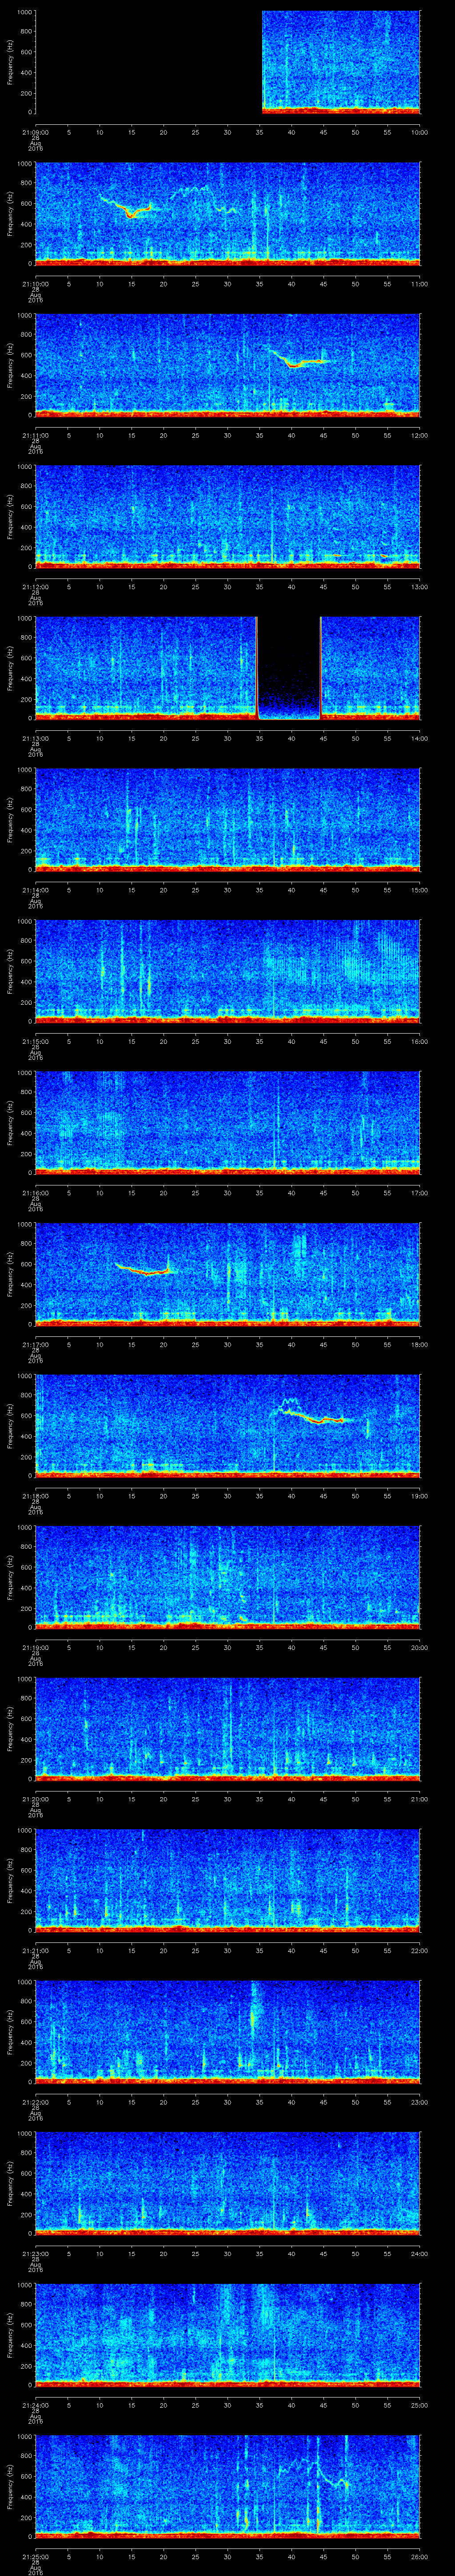
Task: Select the 14:00 end time label
Action: (x=420, y=738)
